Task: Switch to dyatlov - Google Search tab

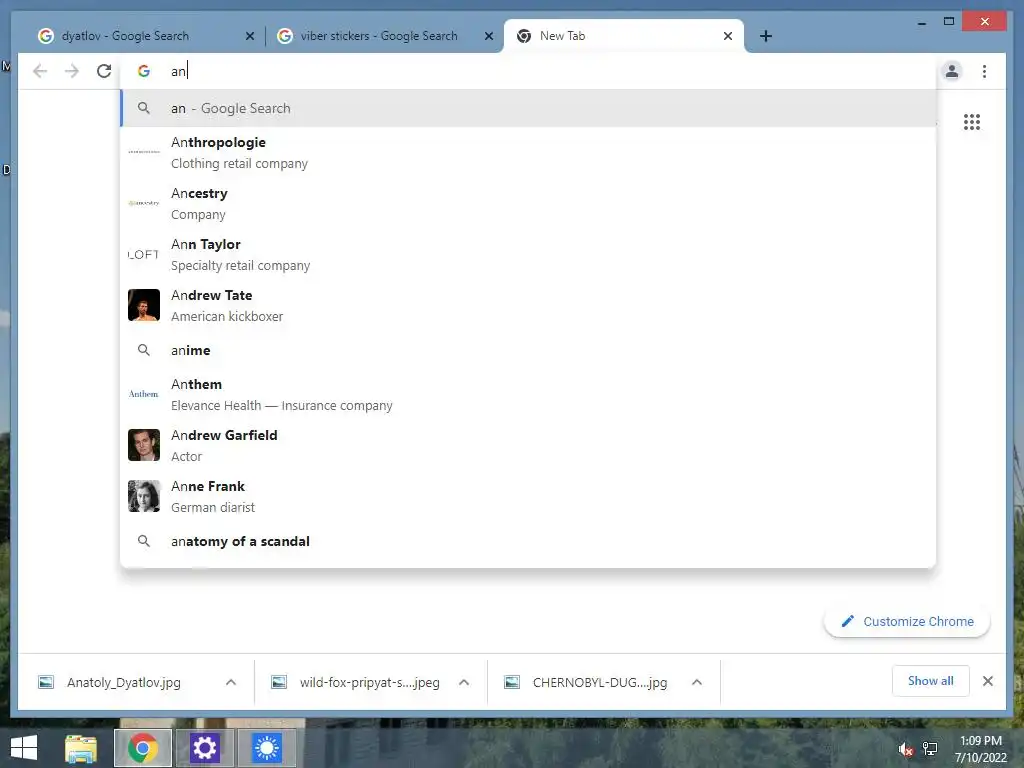Action: pos(147,36)
